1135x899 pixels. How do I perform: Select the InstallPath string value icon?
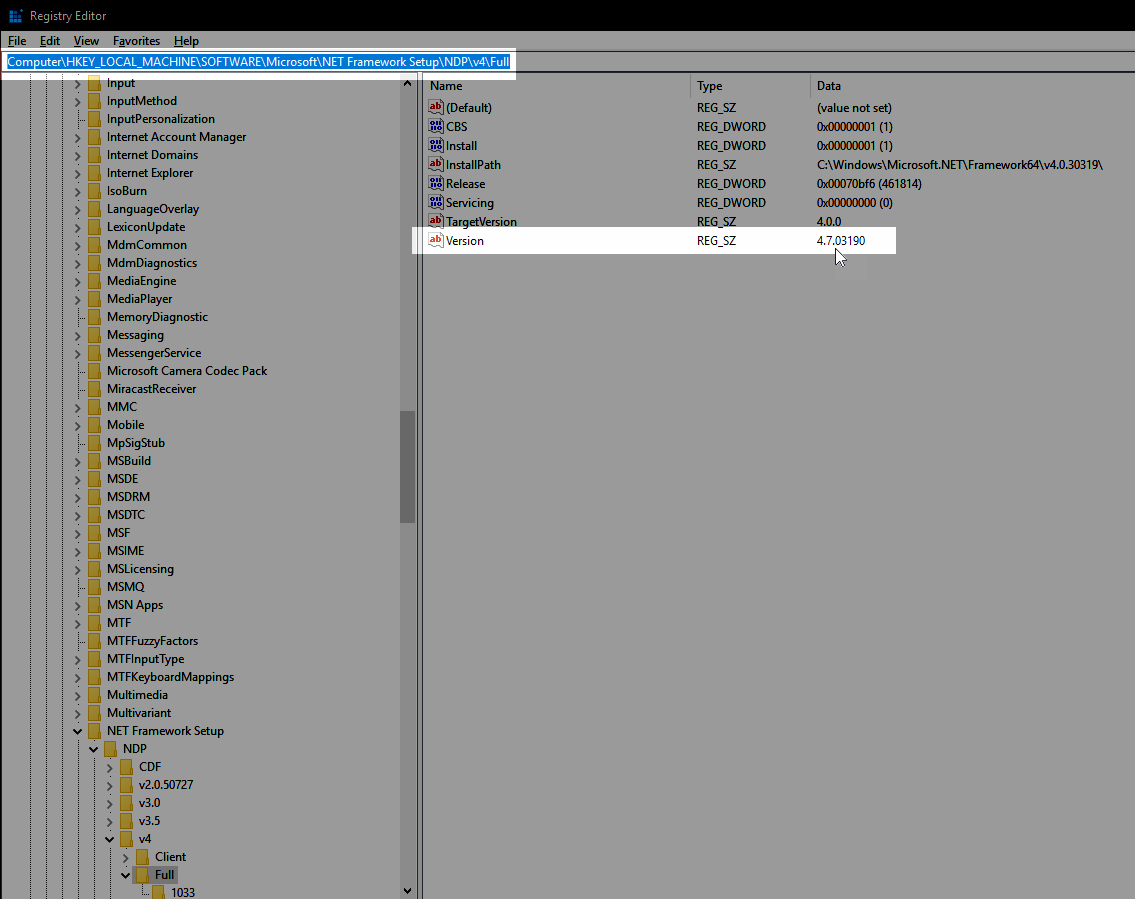[436, 164]
